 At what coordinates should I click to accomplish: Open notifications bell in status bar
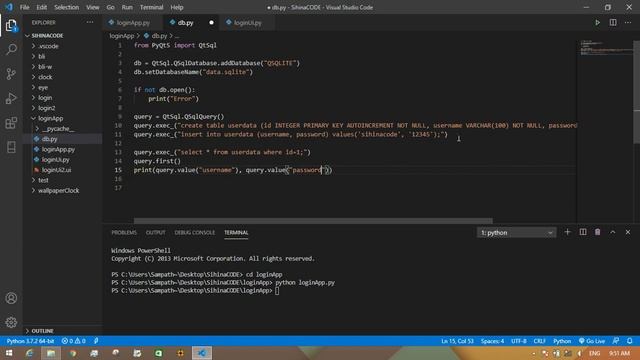click(630, 341)
